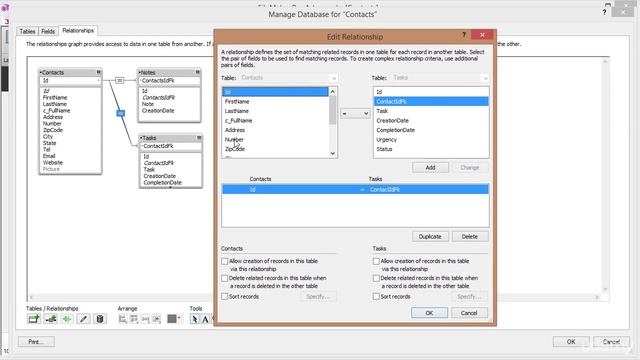Select LastName in Contacts field list
This screenshot has width=640, height=360.
[275, 111]
